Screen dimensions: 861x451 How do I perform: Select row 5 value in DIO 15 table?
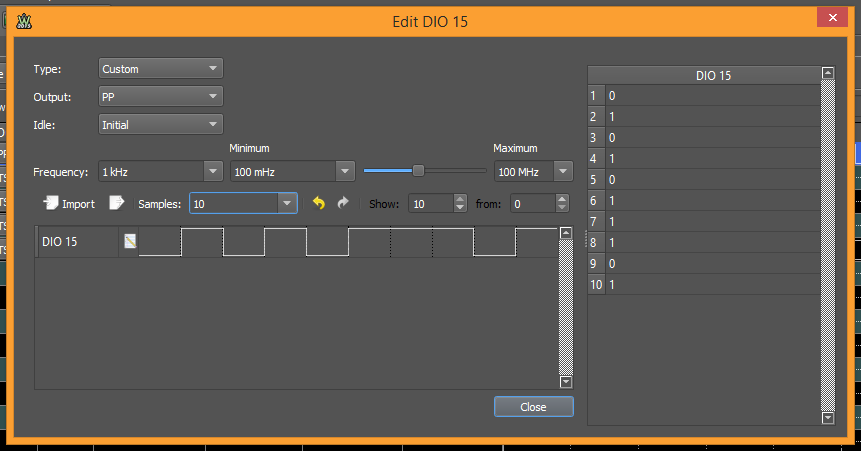(x=712, y=179)
